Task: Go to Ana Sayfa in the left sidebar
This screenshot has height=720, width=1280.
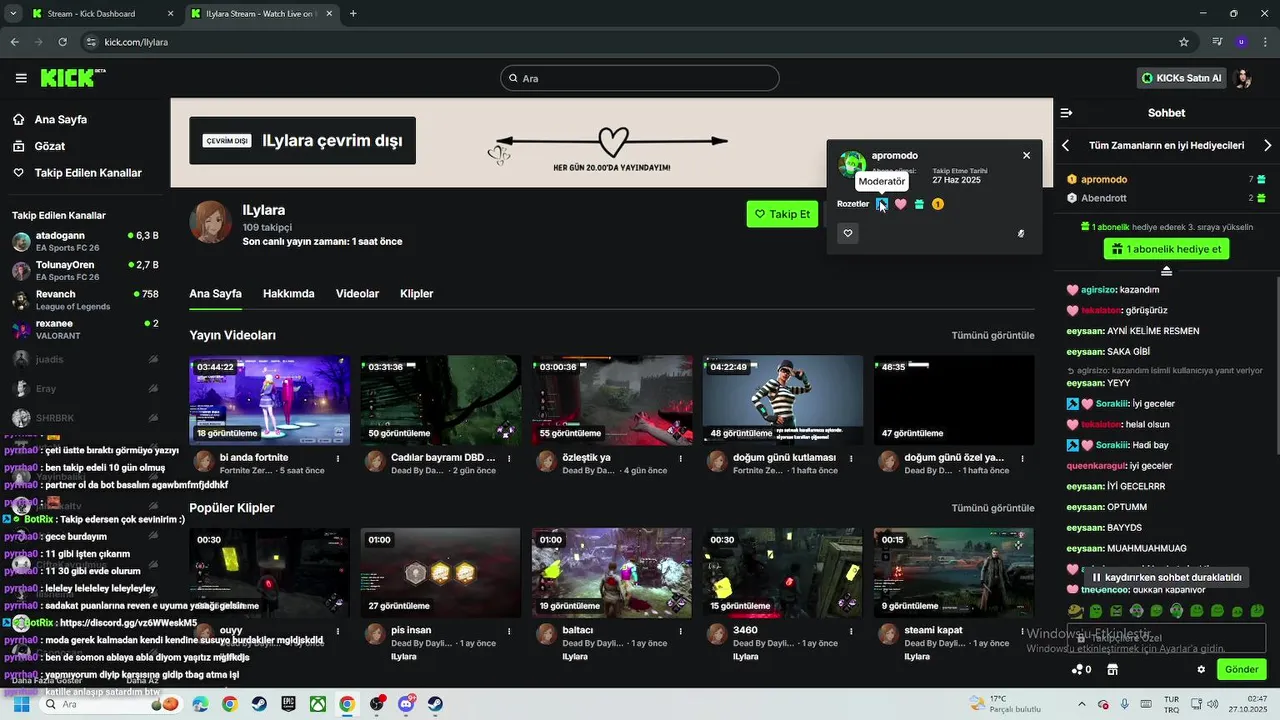Action: pyautogui.click(x=50, y=119)
